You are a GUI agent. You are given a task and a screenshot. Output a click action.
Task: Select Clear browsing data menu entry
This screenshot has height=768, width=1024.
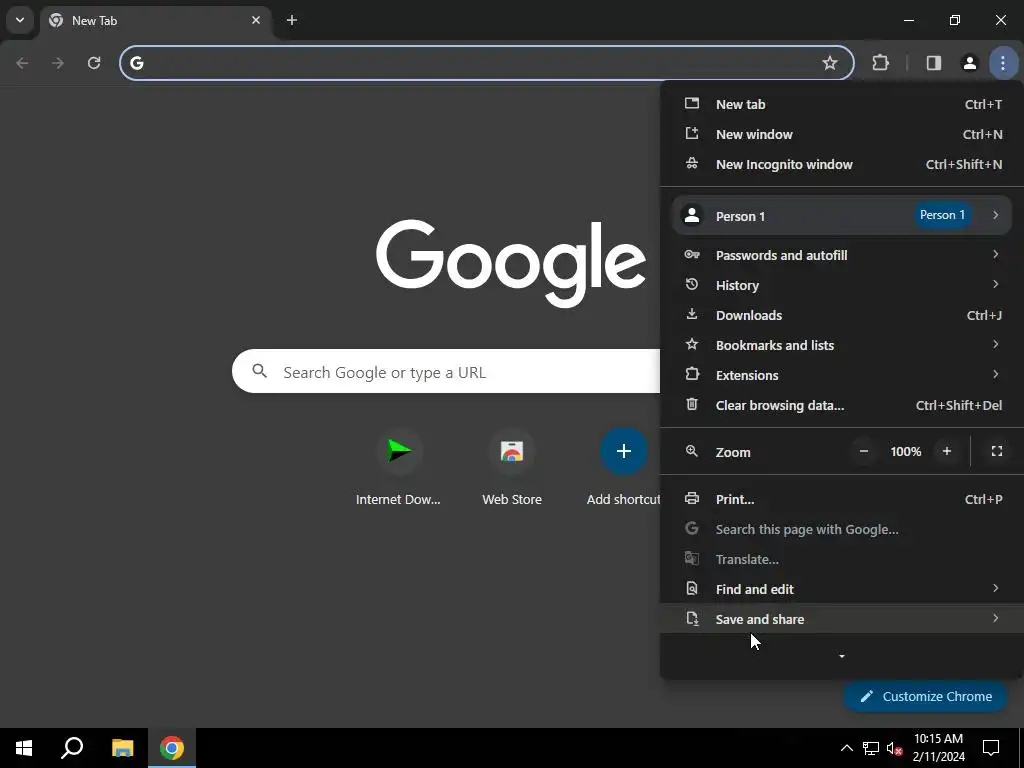(x=842, y=406)
